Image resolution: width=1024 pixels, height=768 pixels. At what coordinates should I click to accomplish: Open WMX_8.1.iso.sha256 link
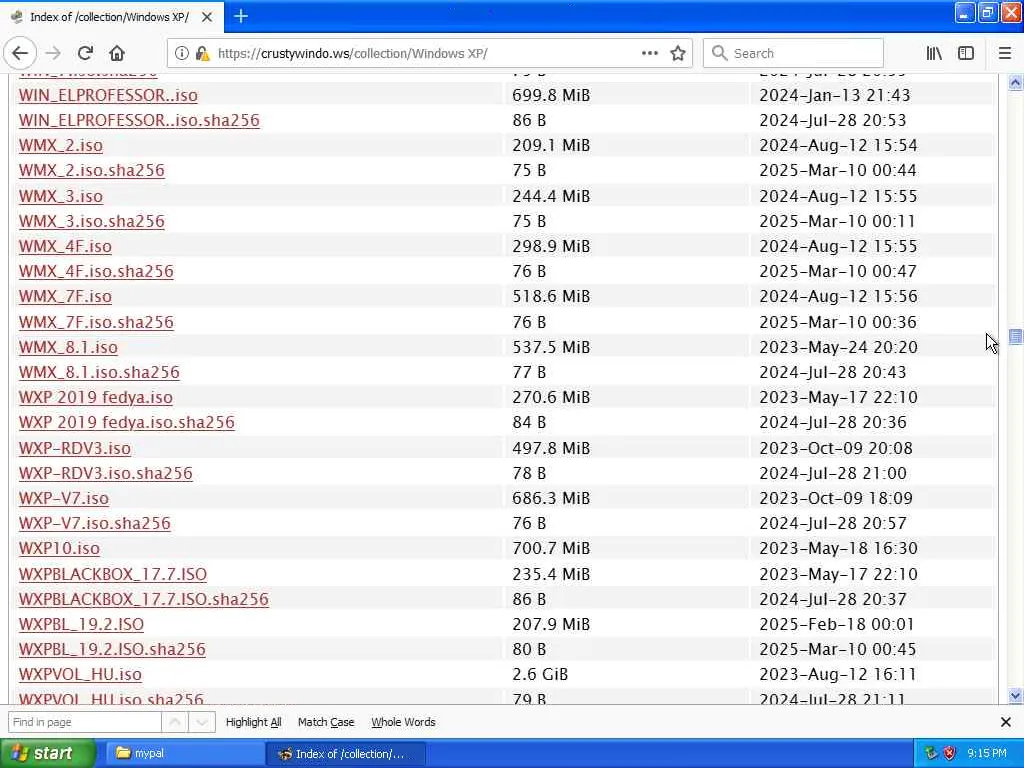pyautogui.click(x=99, y=372)
